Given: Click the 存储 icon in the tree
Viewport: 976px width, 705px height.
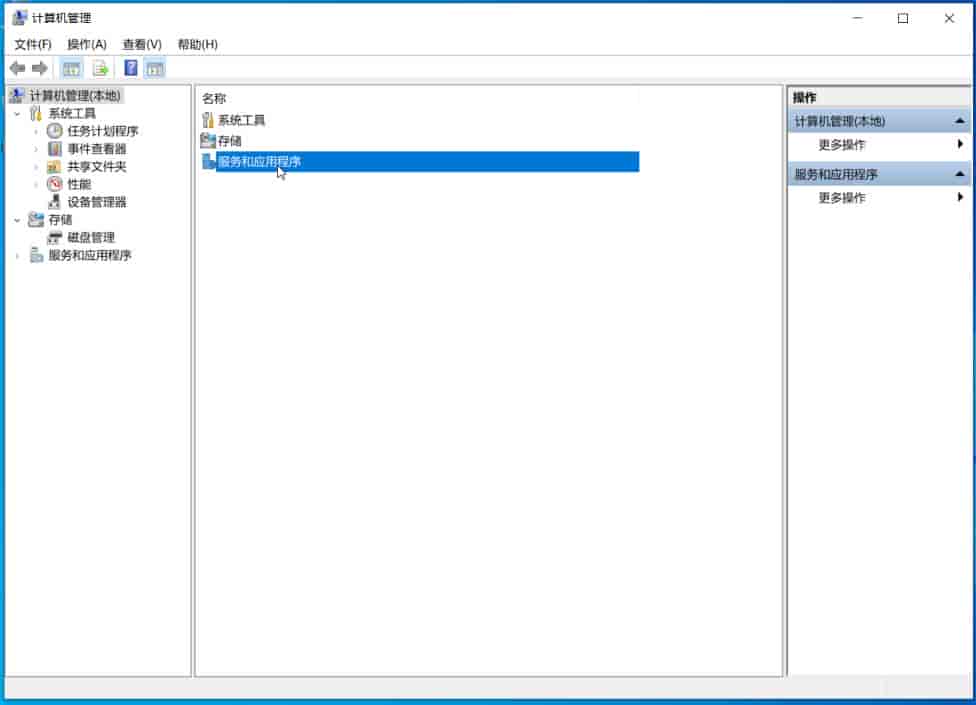Looking at the screenshot, I should coord(36,220).
